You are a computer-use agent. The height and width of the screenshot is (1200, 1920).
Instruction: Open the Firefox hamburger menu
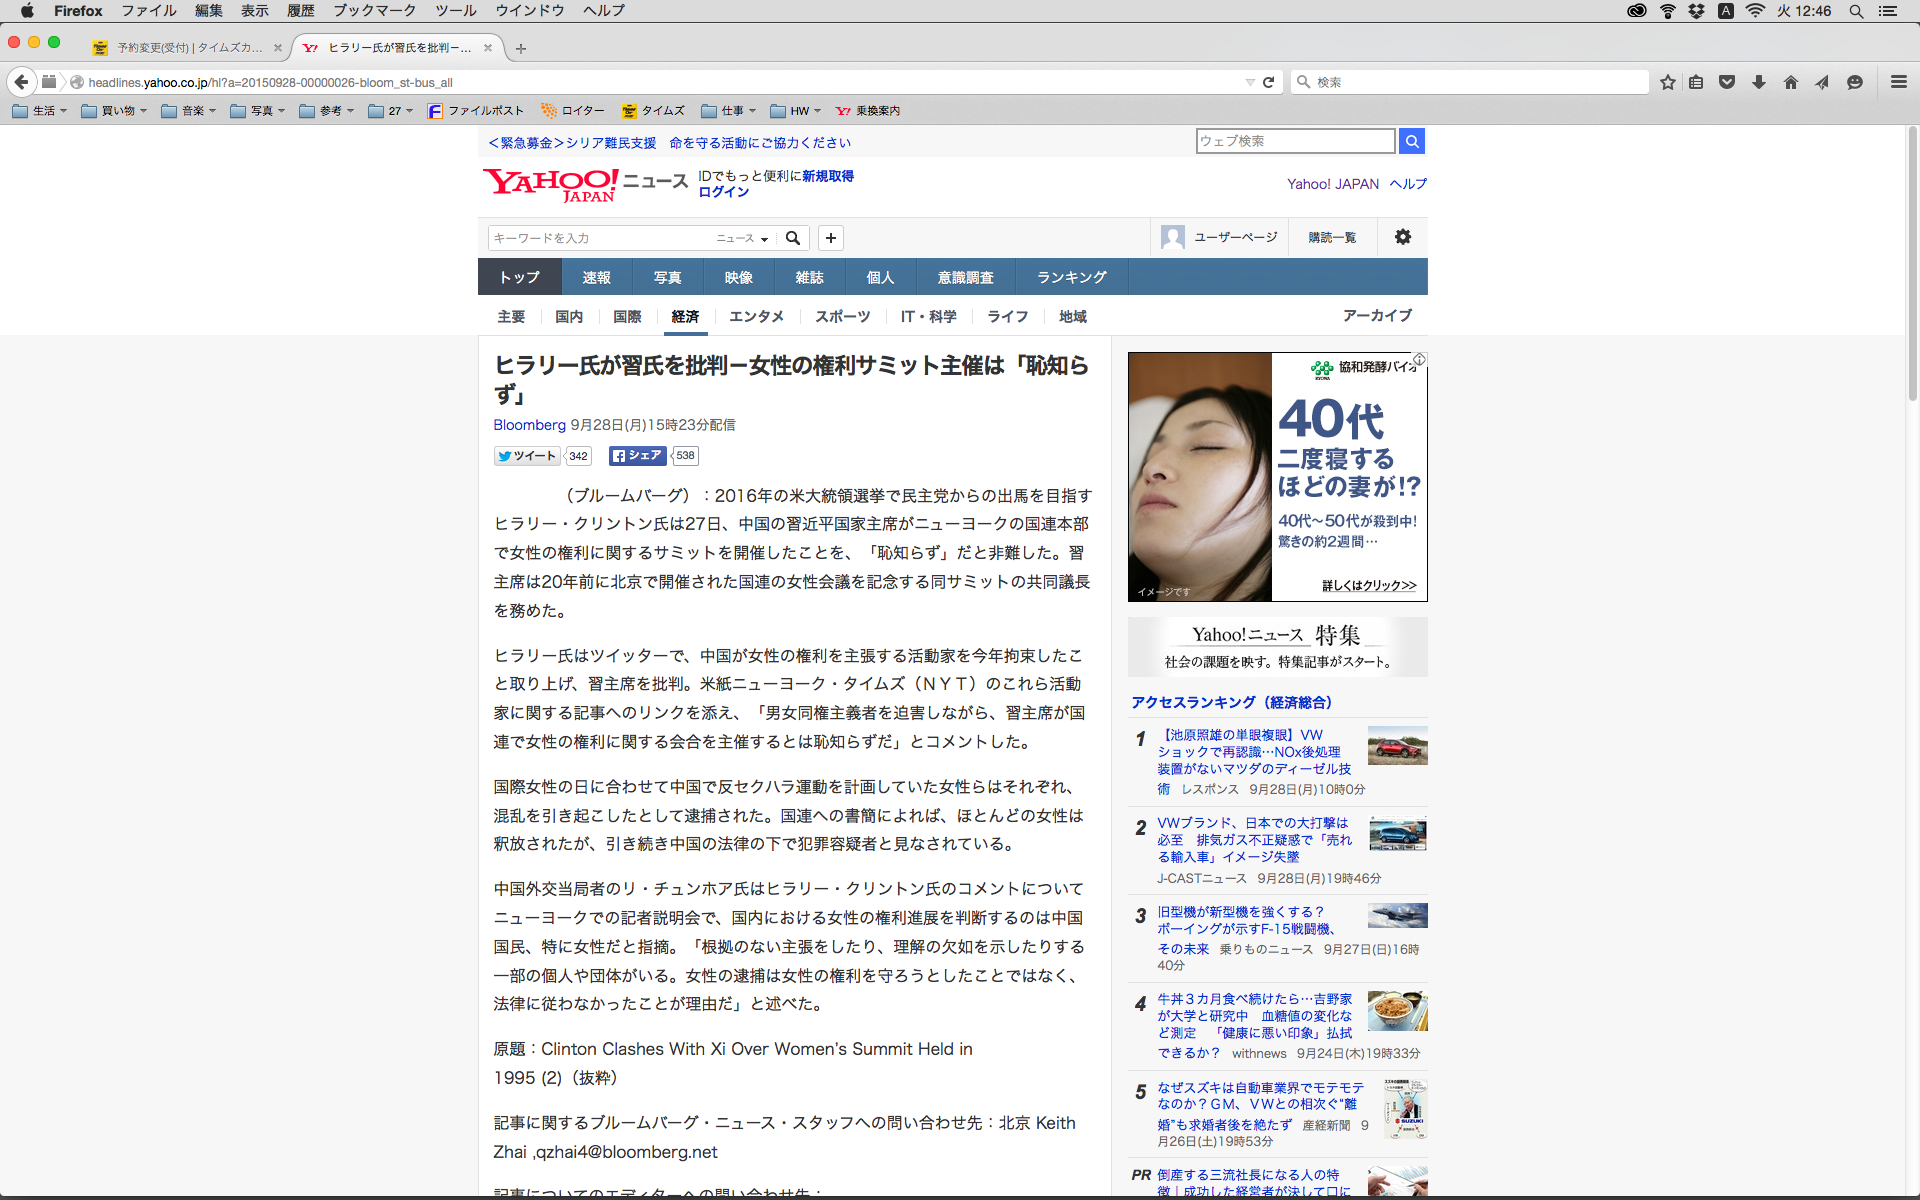click(1898, 82)
